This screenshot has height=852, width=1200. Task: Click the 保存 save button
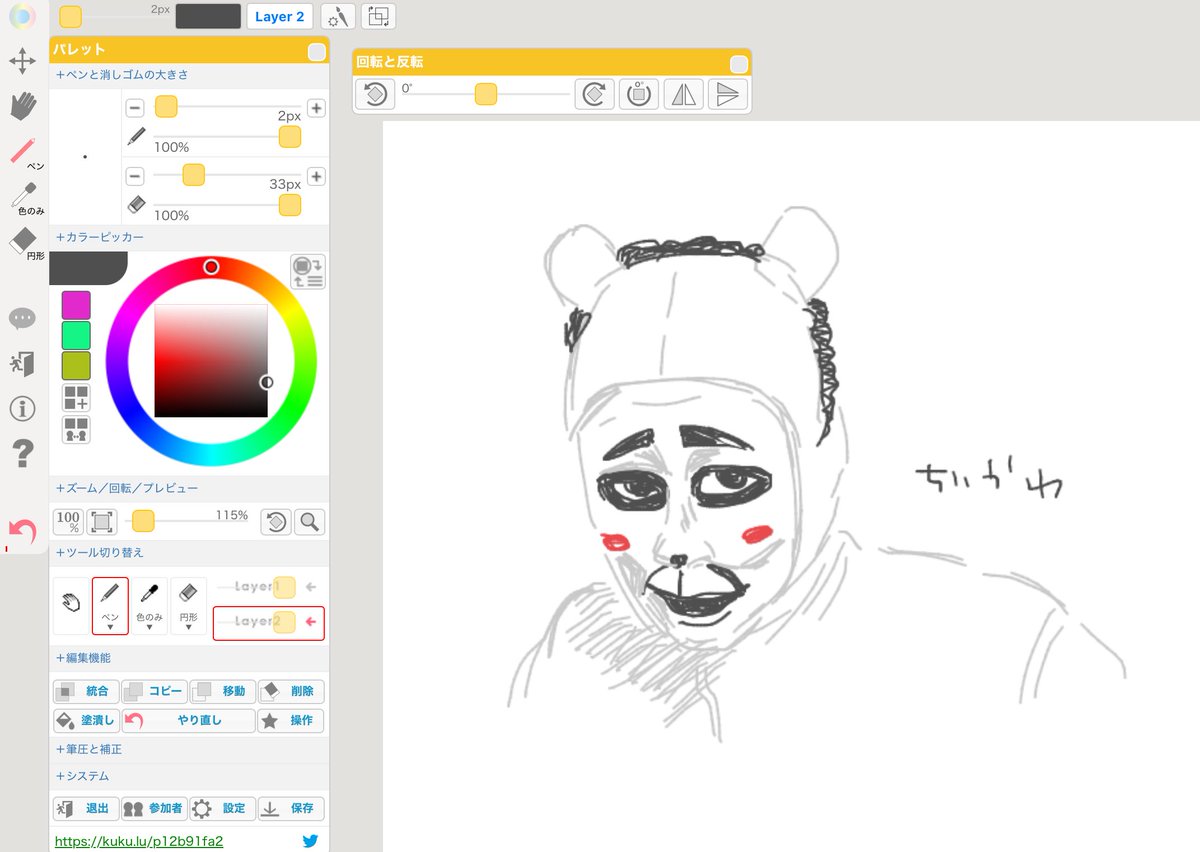pos(291,808)
